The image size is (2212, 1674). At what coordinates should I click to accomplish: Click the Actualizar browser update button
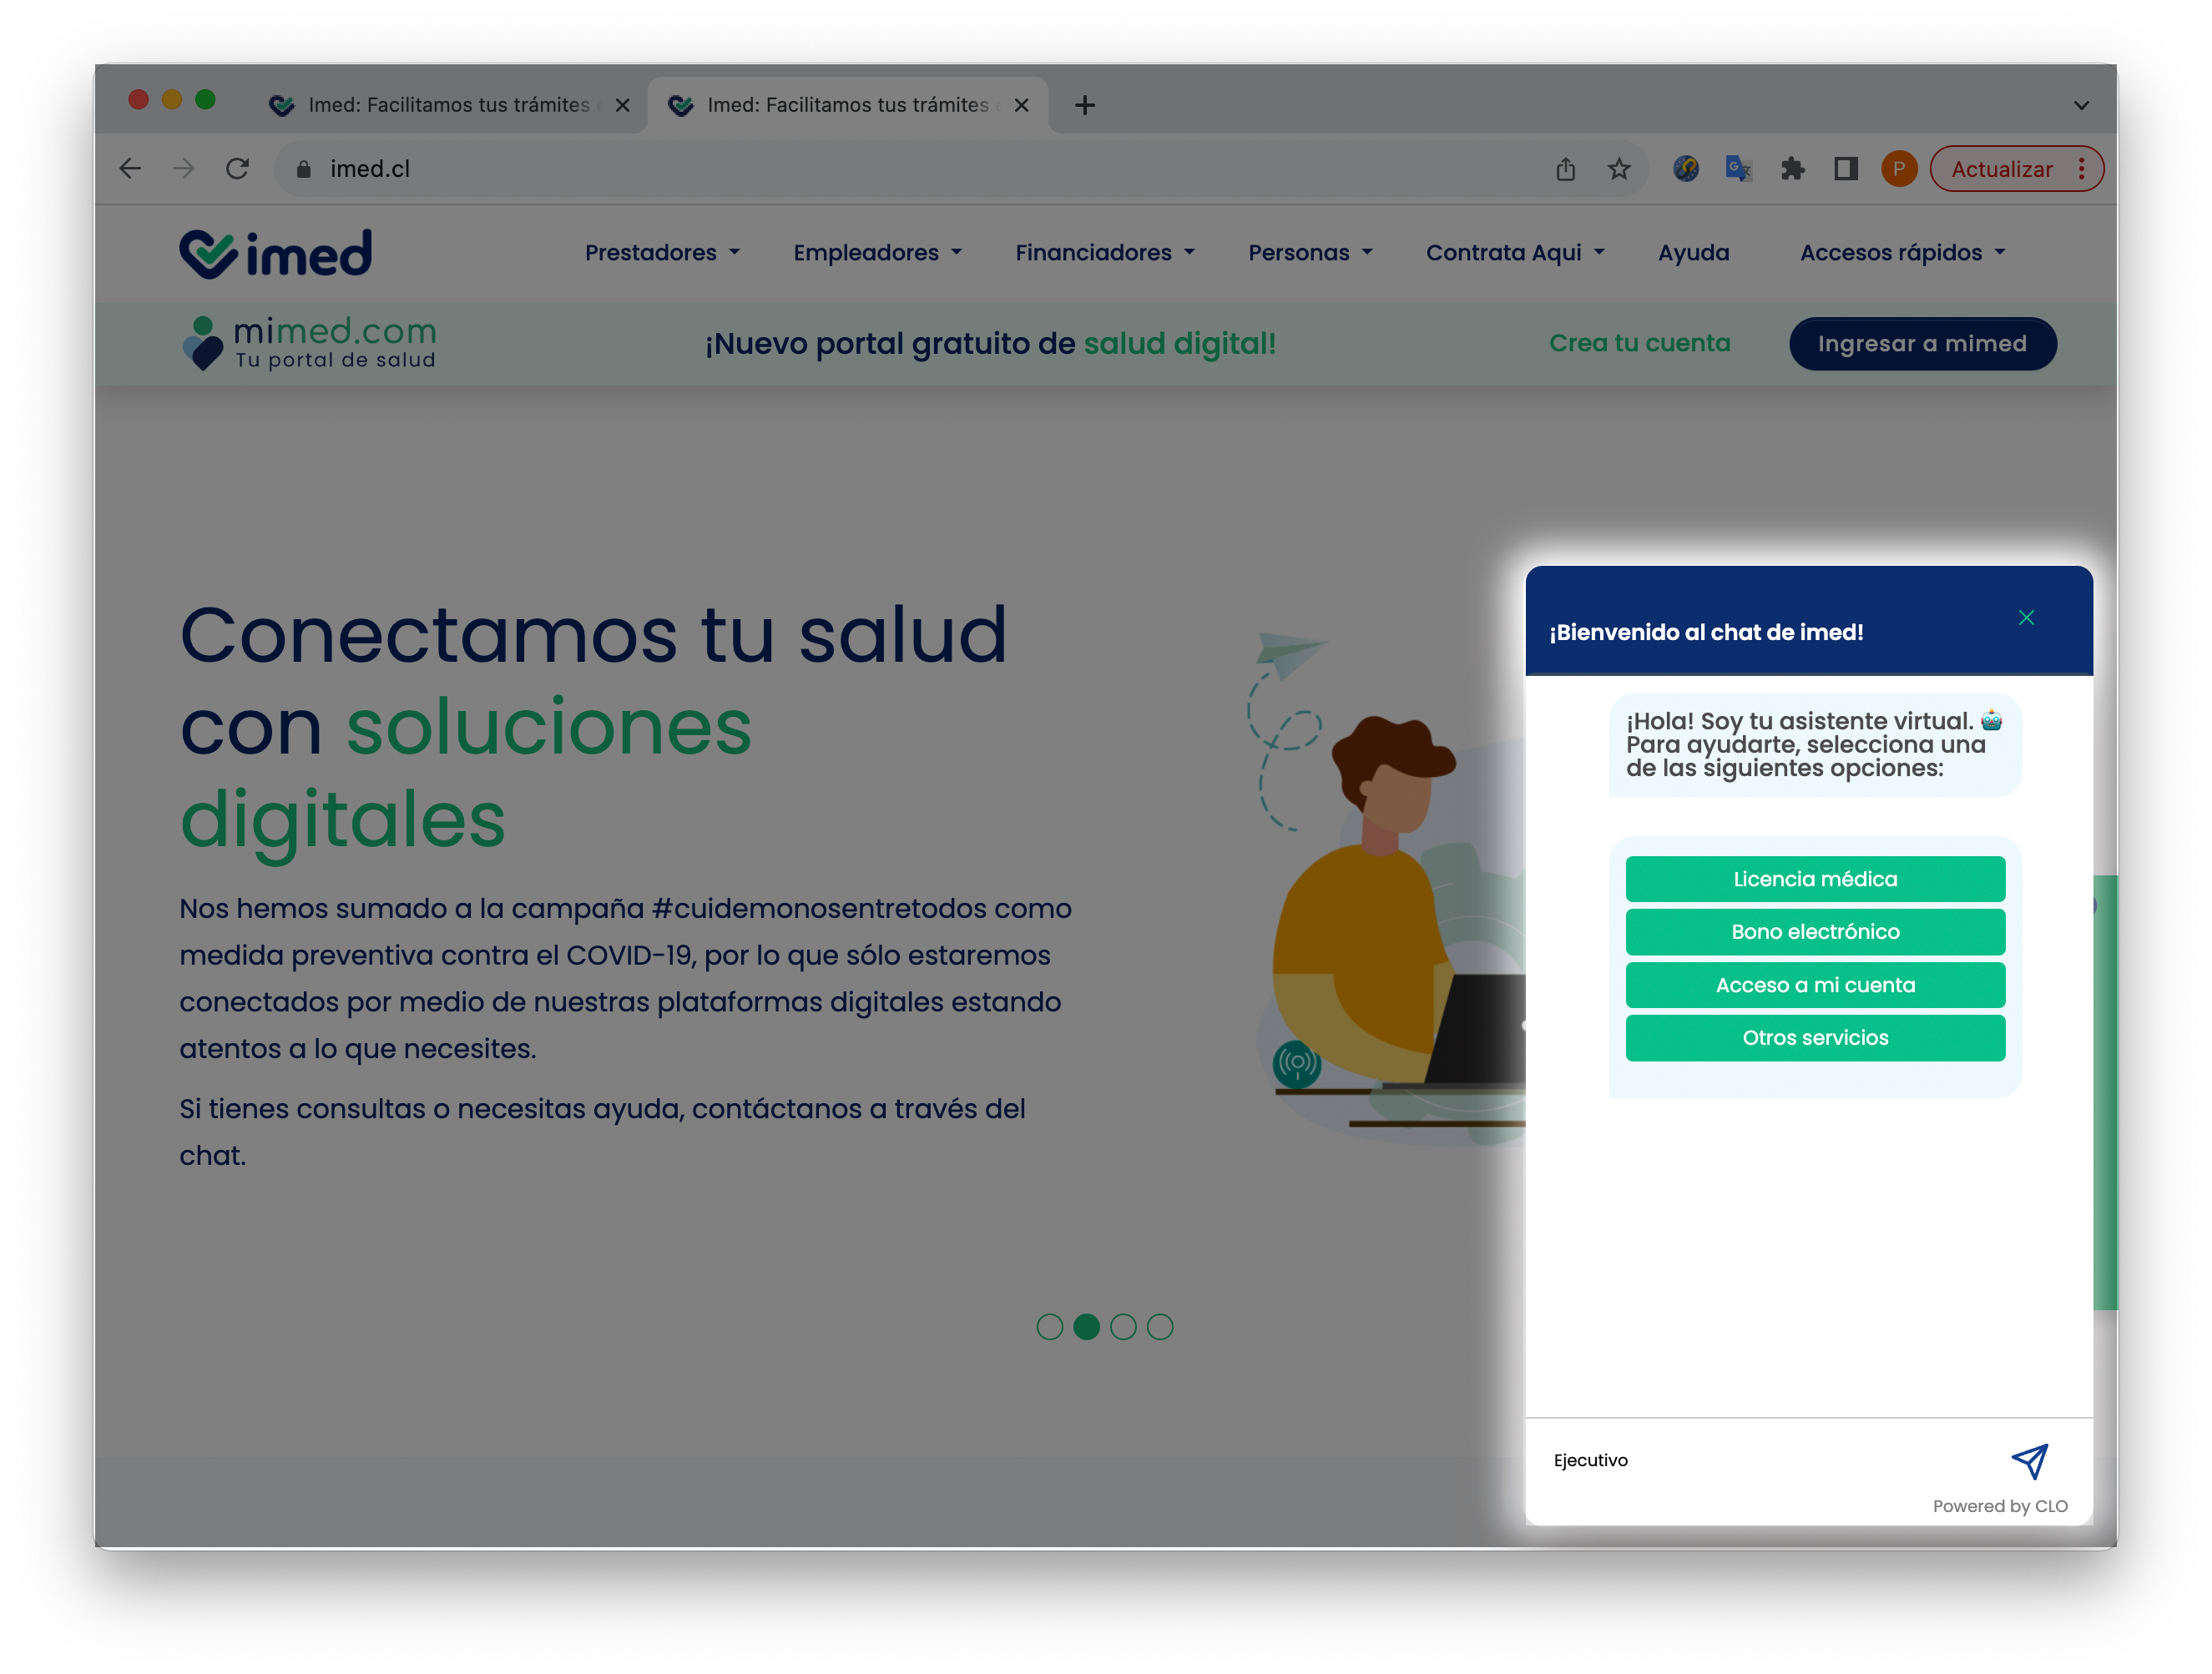(2001, 169)
